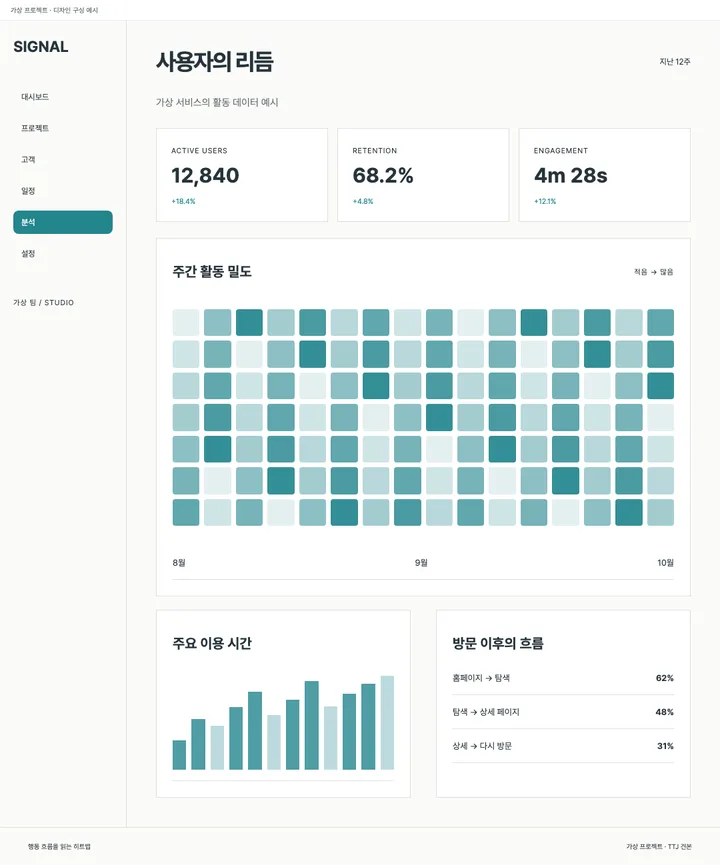Click the value 68.2%
Screen dimensions: 720x865
pyautogui.click(x=383, y=176)
